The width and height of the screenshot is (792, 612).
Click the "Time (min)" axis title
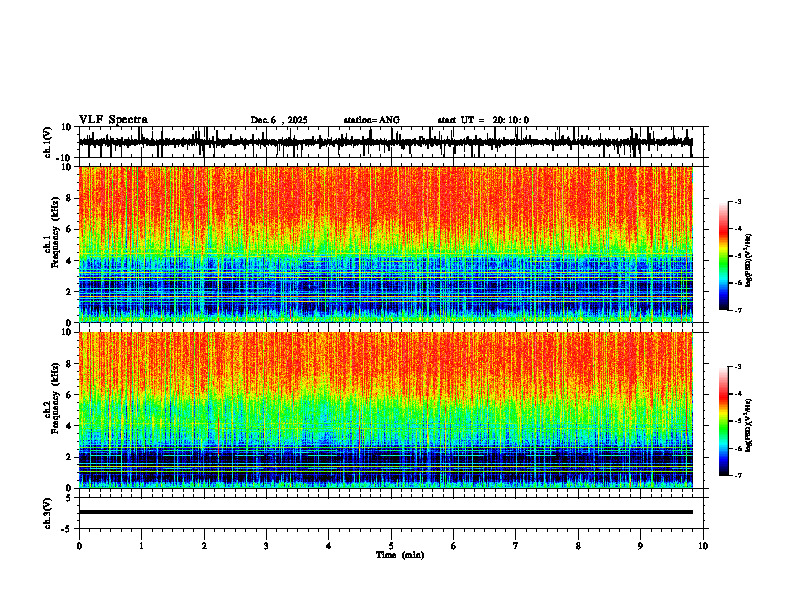(x=400, y=555)
